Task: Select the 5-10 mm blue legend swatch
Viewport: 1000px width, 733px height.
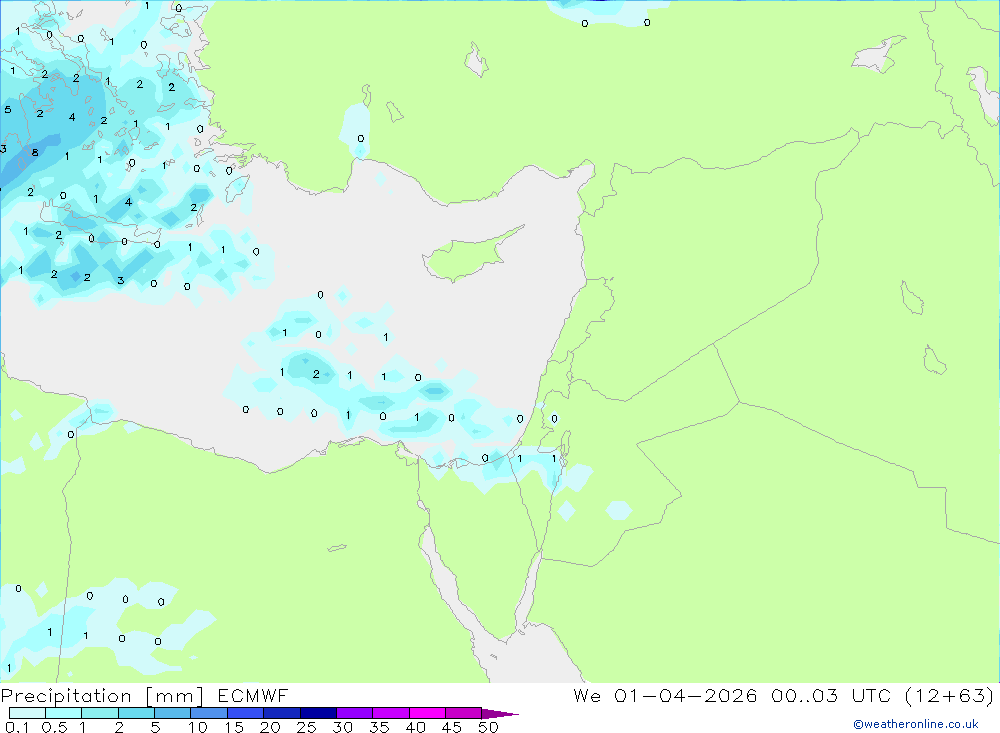Action: coord(172,713)
